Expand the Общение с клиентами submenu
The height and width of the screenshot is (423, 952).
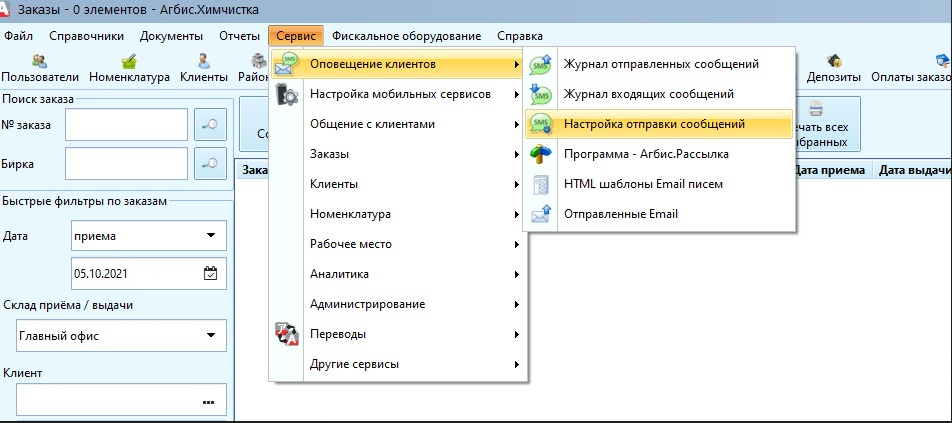[x=398, y=124]
